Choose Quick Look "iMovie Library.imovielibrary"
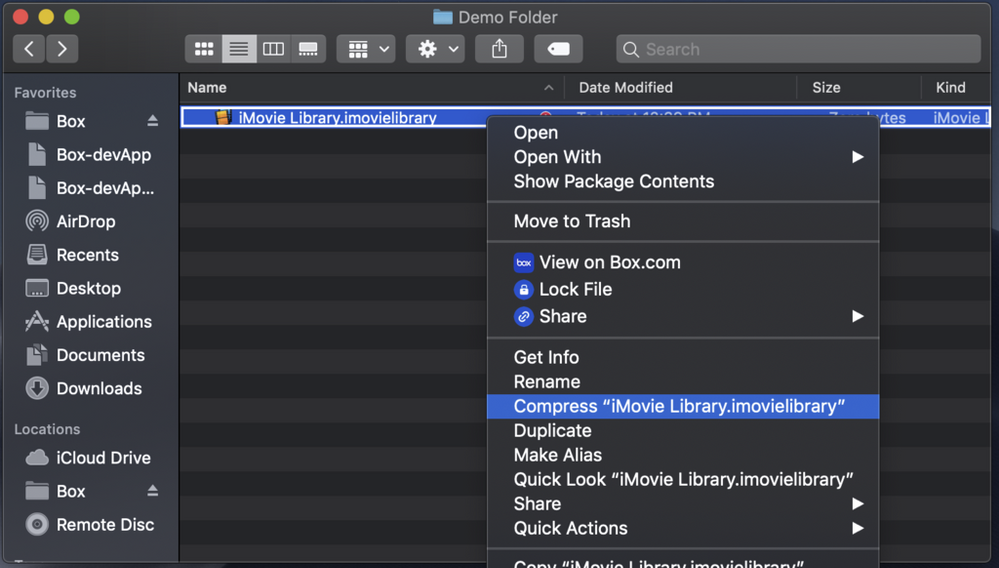Screen dimensions: 999x568 (x=683, y=479)
